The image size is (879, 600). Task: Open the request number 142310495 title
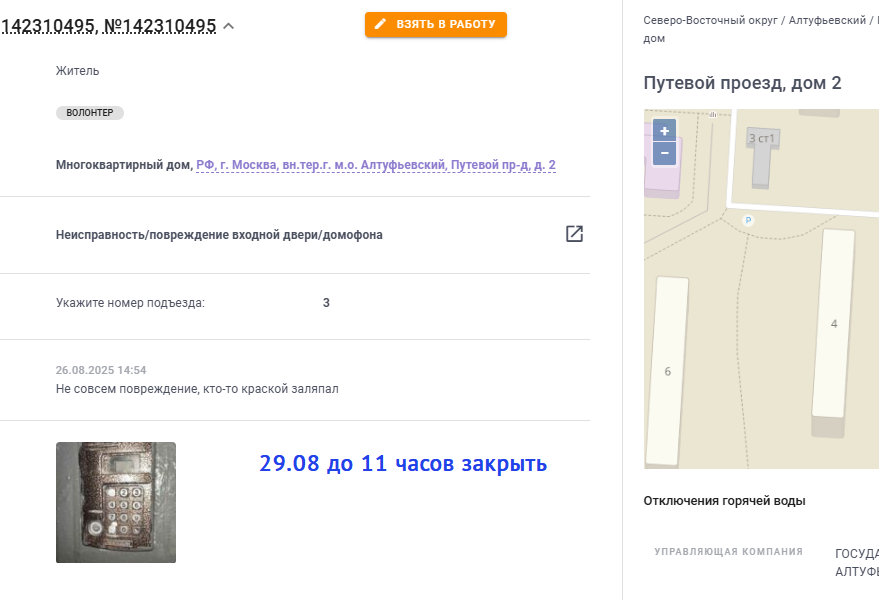pyautogui.click(x=108, y=26)
